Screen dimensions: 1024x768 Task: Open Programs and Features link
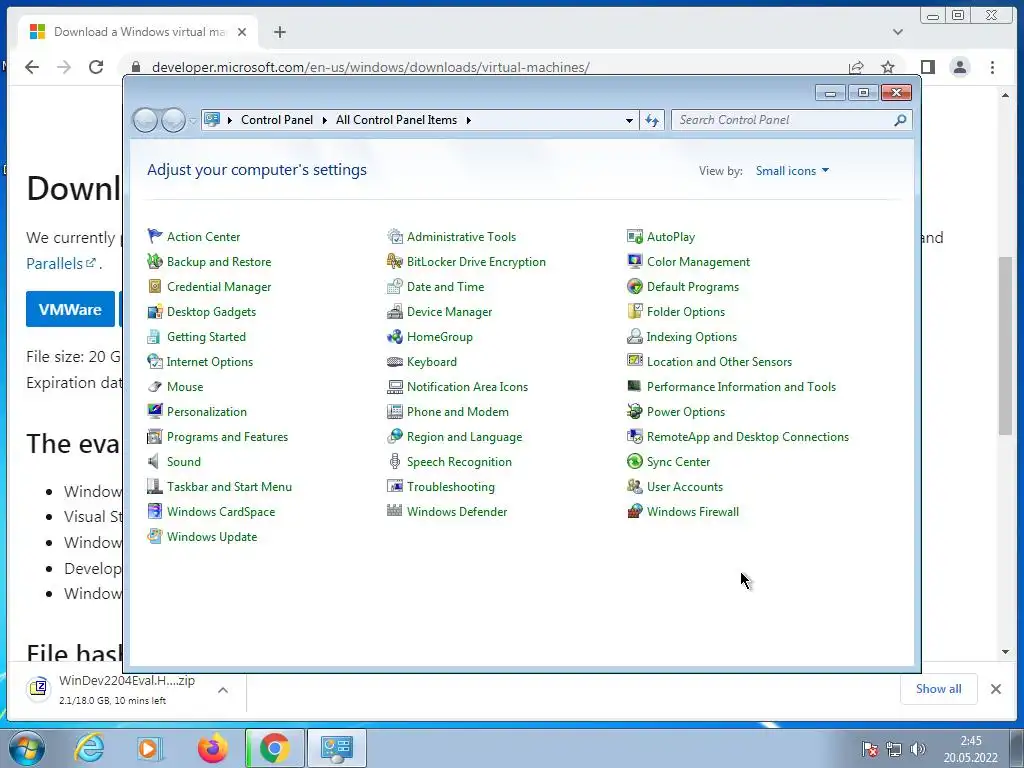(x=227, y=437)
